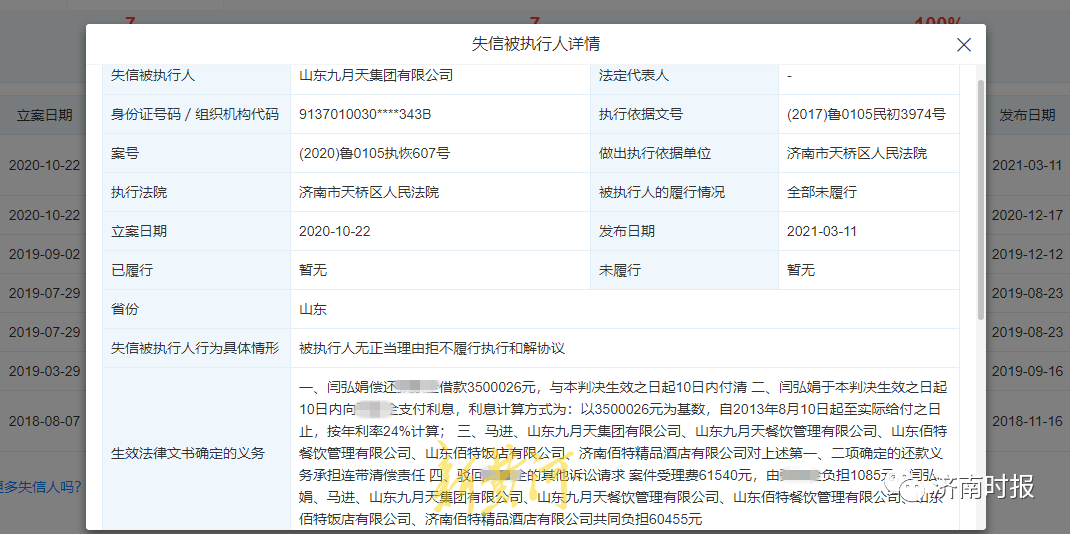Click the 法定代表人 field label
Image resolution: width=1070 pixels, height=534 pixels.
pyautogui.click(x=634, y=76)
